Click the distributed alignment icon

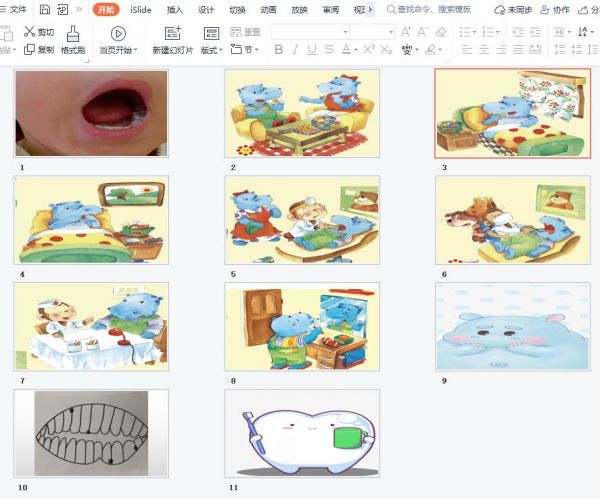535,49
